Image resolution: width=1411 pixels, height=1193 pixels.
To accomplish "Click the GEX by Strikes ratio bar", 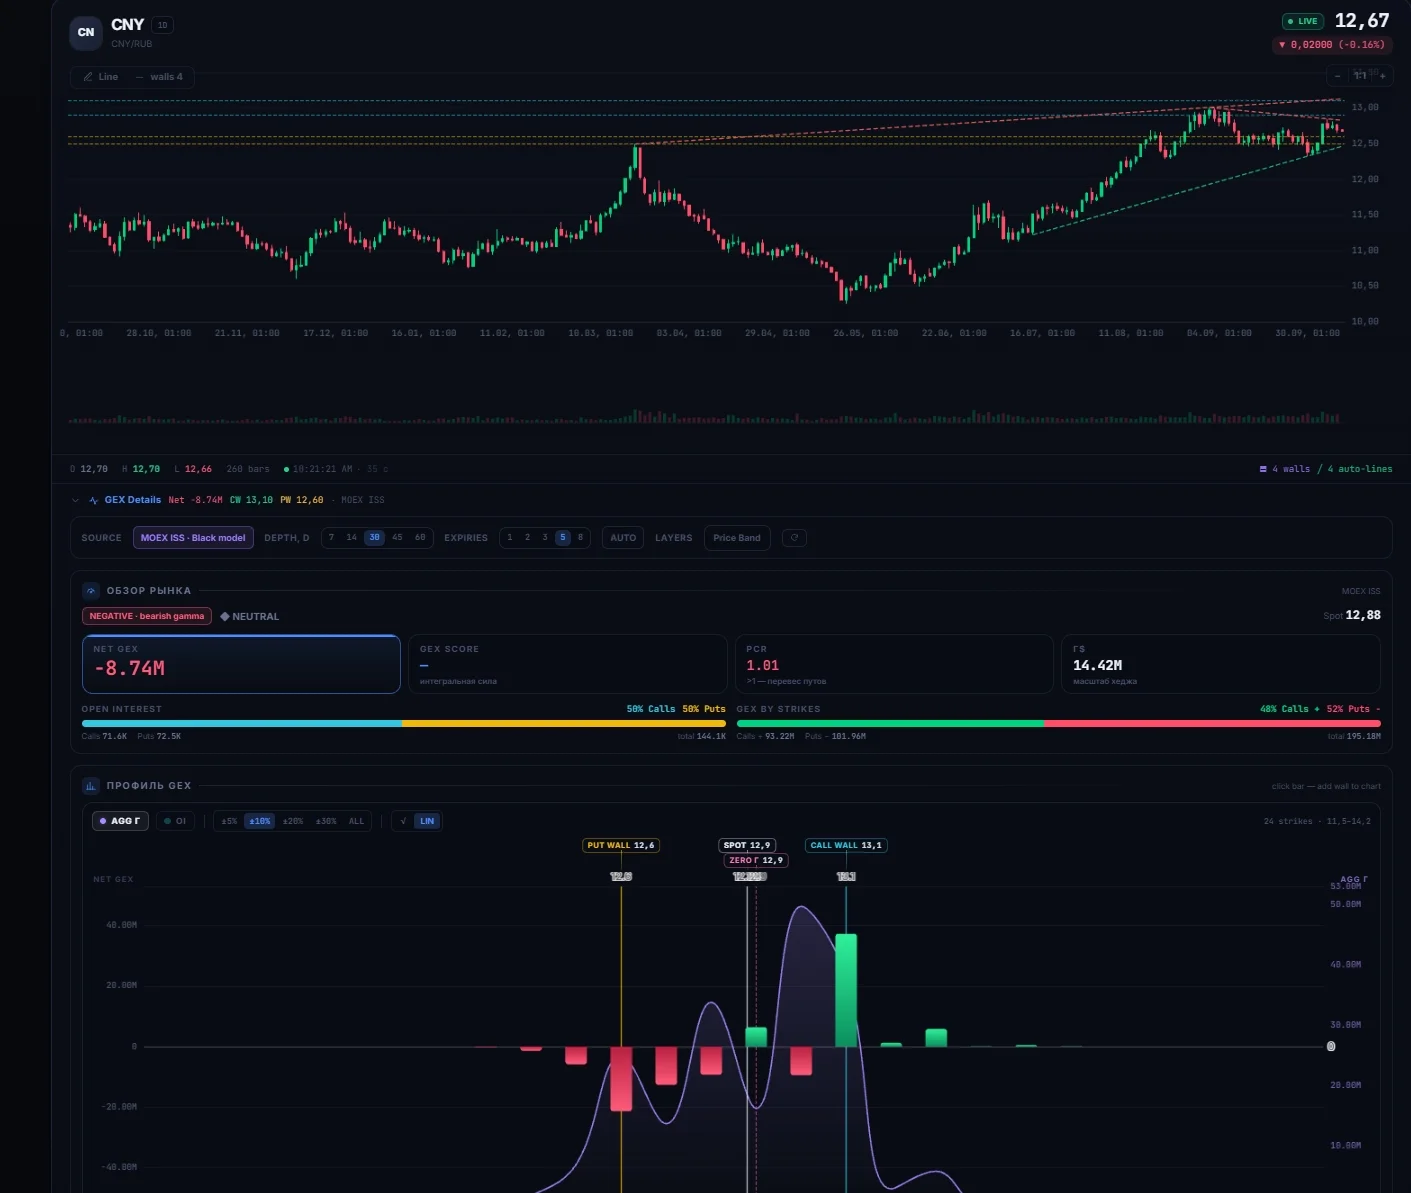I will [x=1059, y=723].
